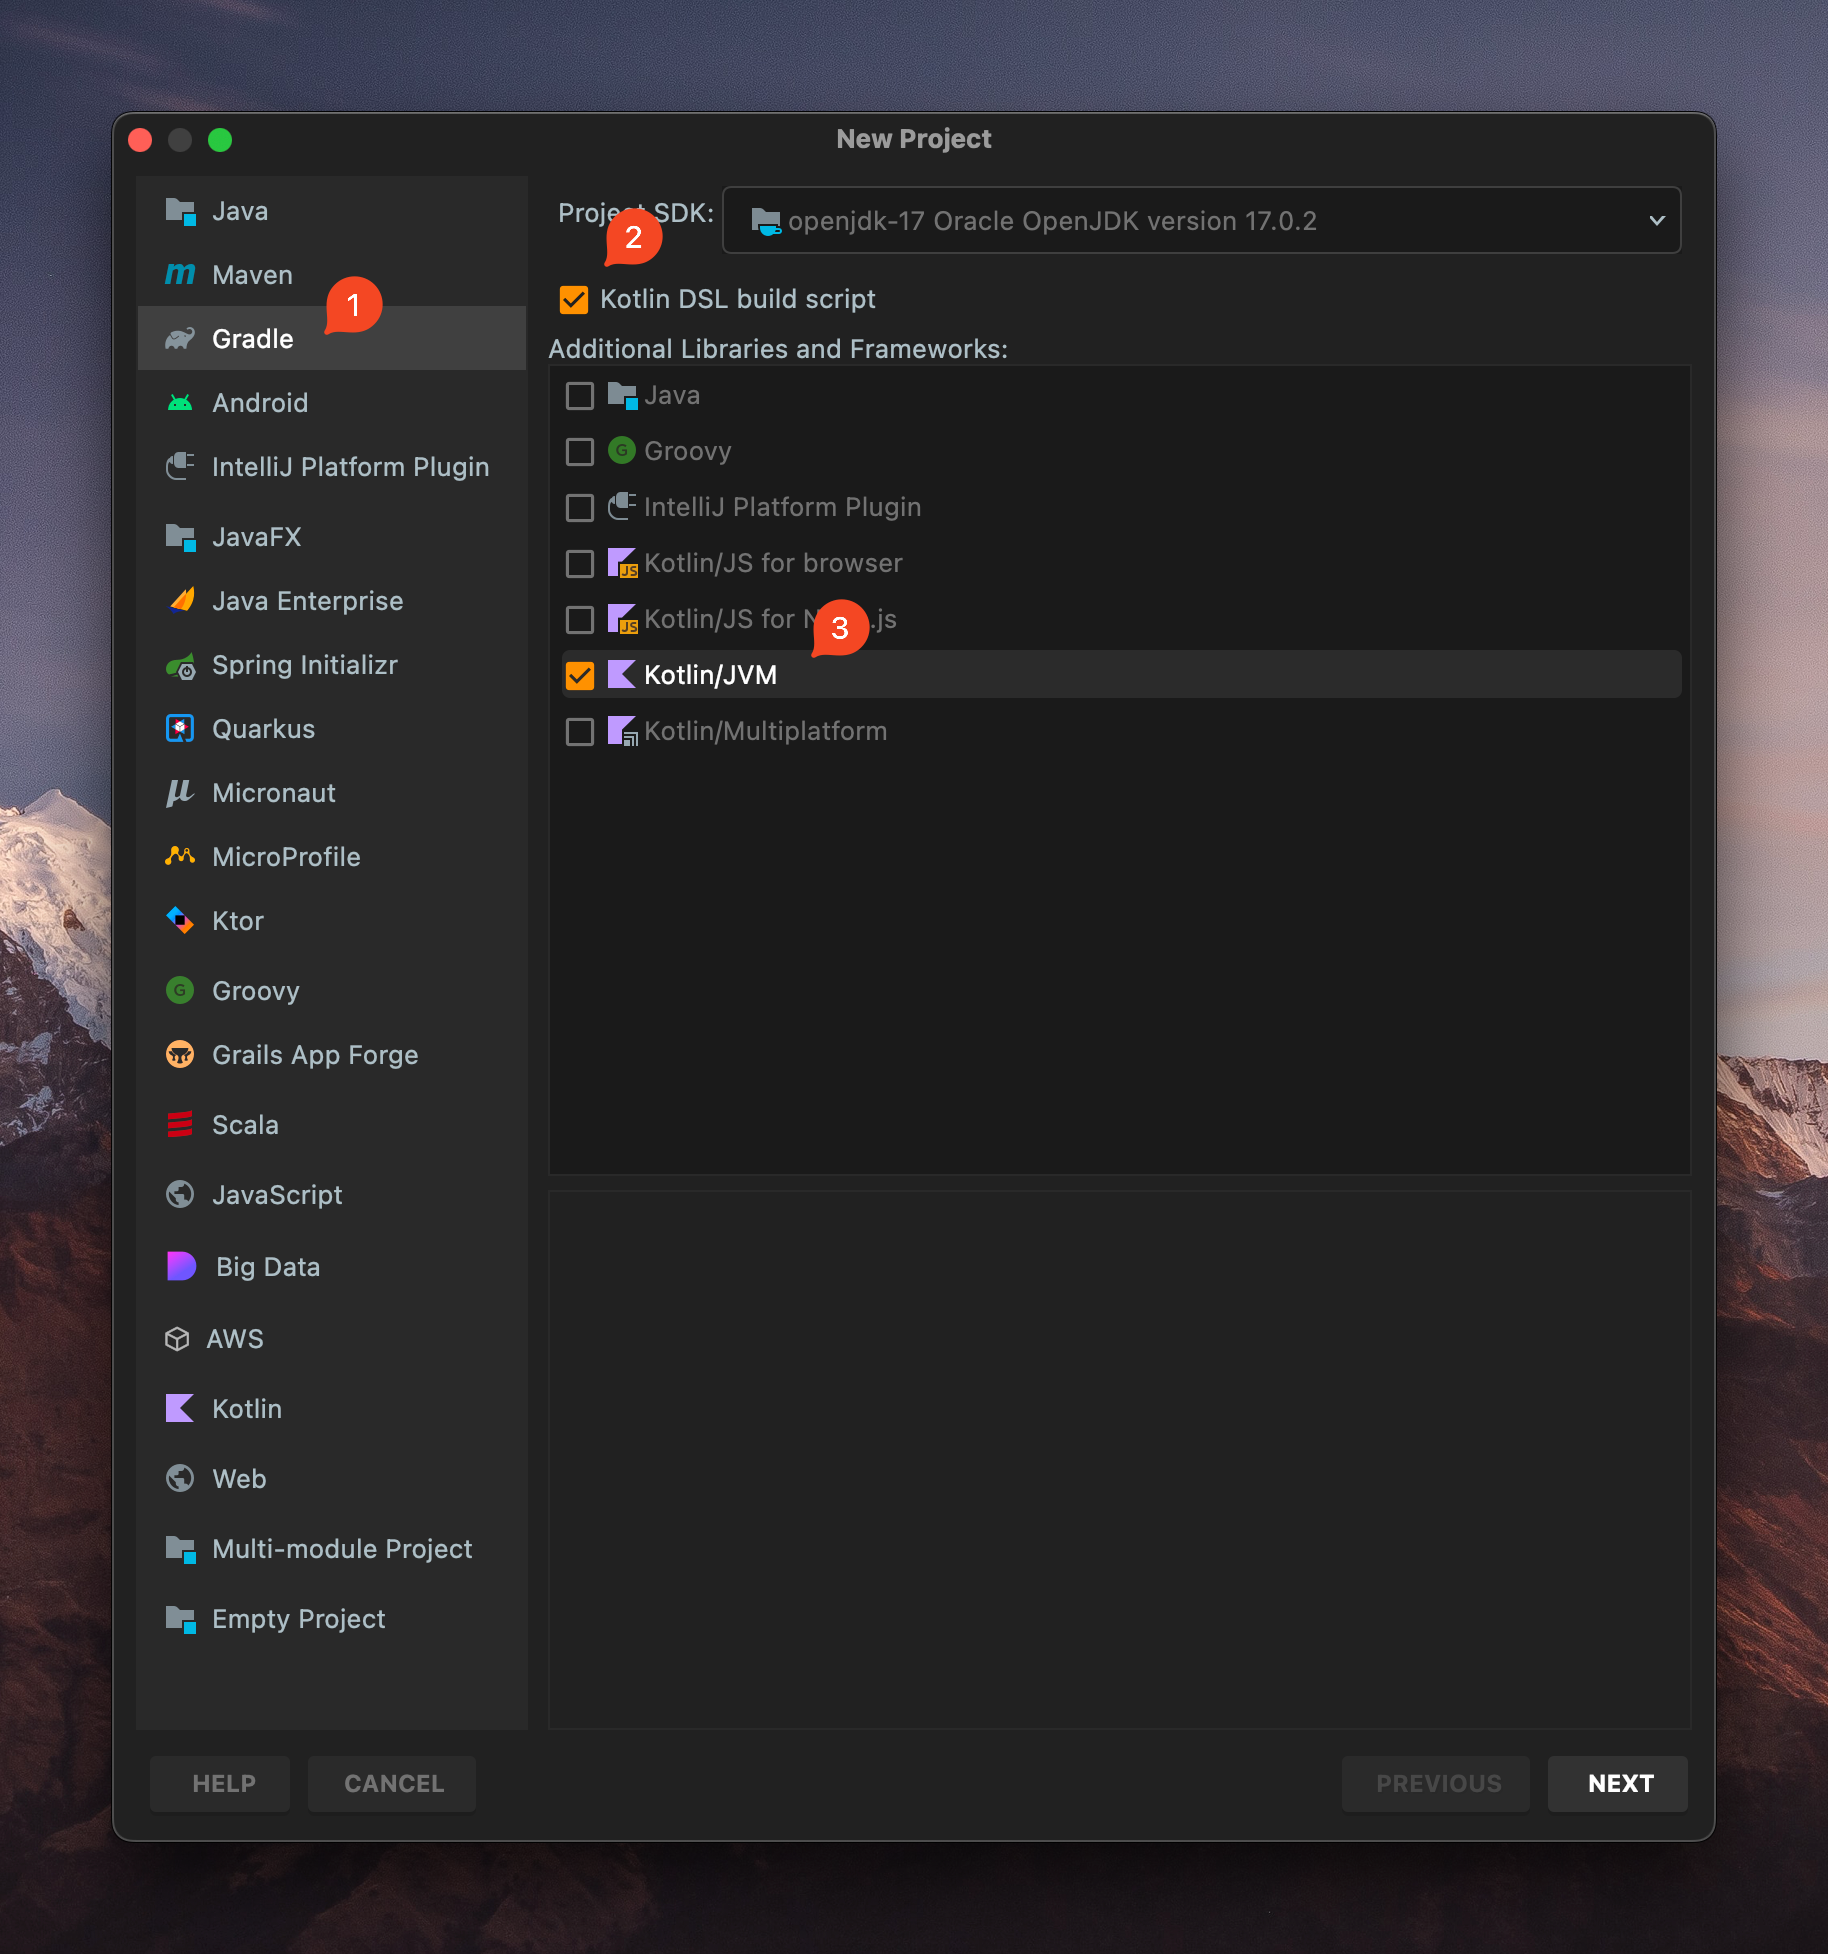Choose Java Enterprise generator
Screen dimensions: 1828x1954
click(x=332, y=601)
